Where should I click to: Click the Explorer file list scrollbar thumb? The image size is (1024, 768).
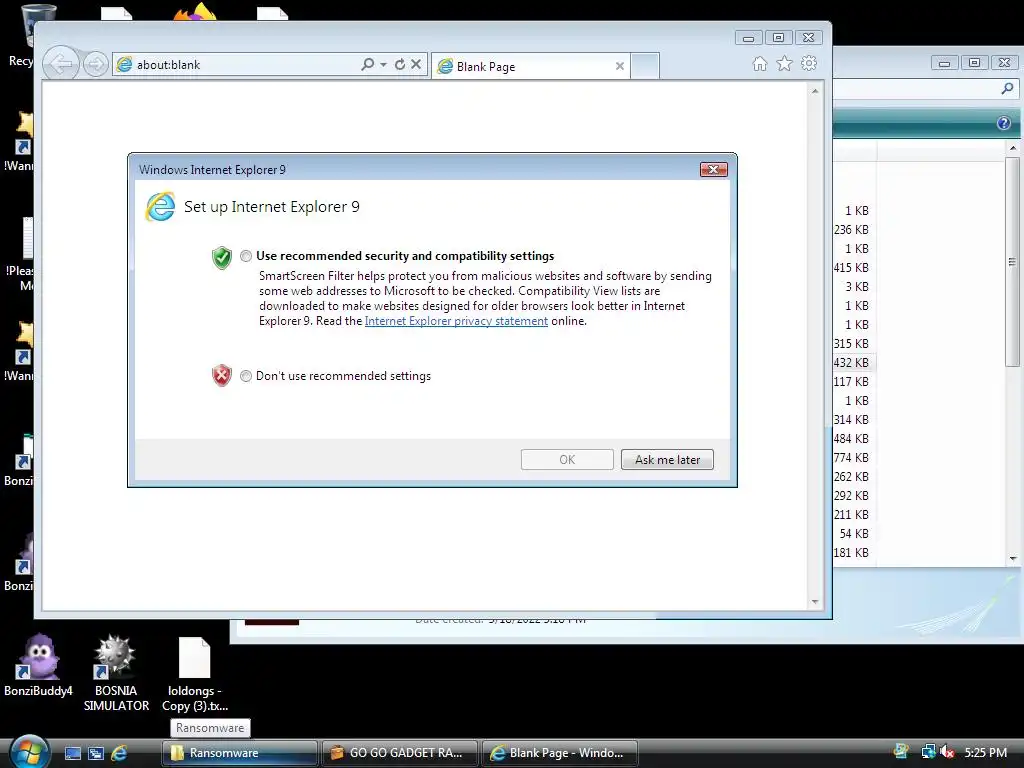tap(1012, 261)
